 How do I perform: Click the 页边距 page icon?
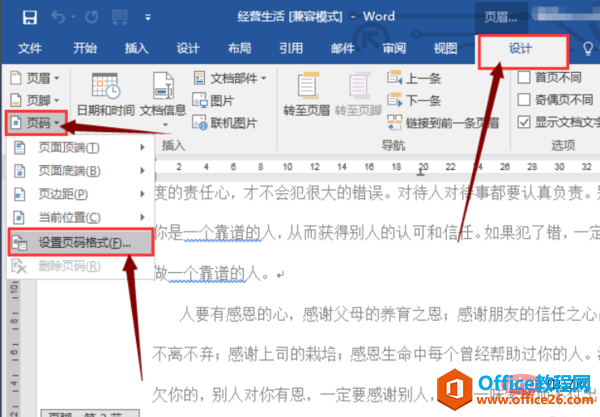20,195
